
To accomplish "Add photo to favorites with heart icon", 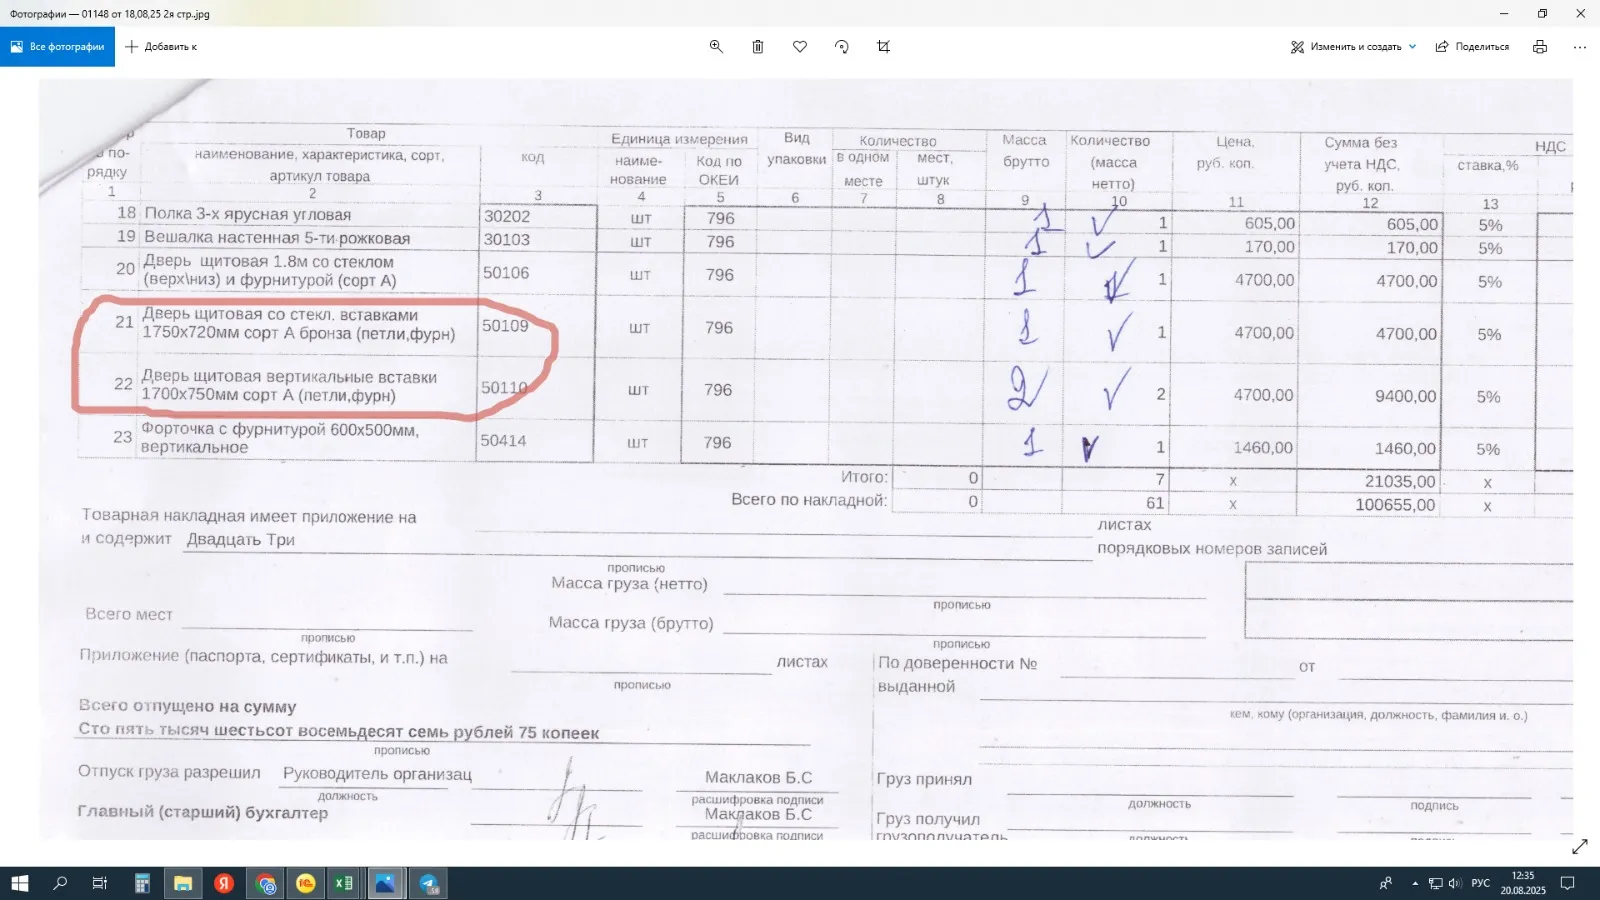I will click(800, 47).
